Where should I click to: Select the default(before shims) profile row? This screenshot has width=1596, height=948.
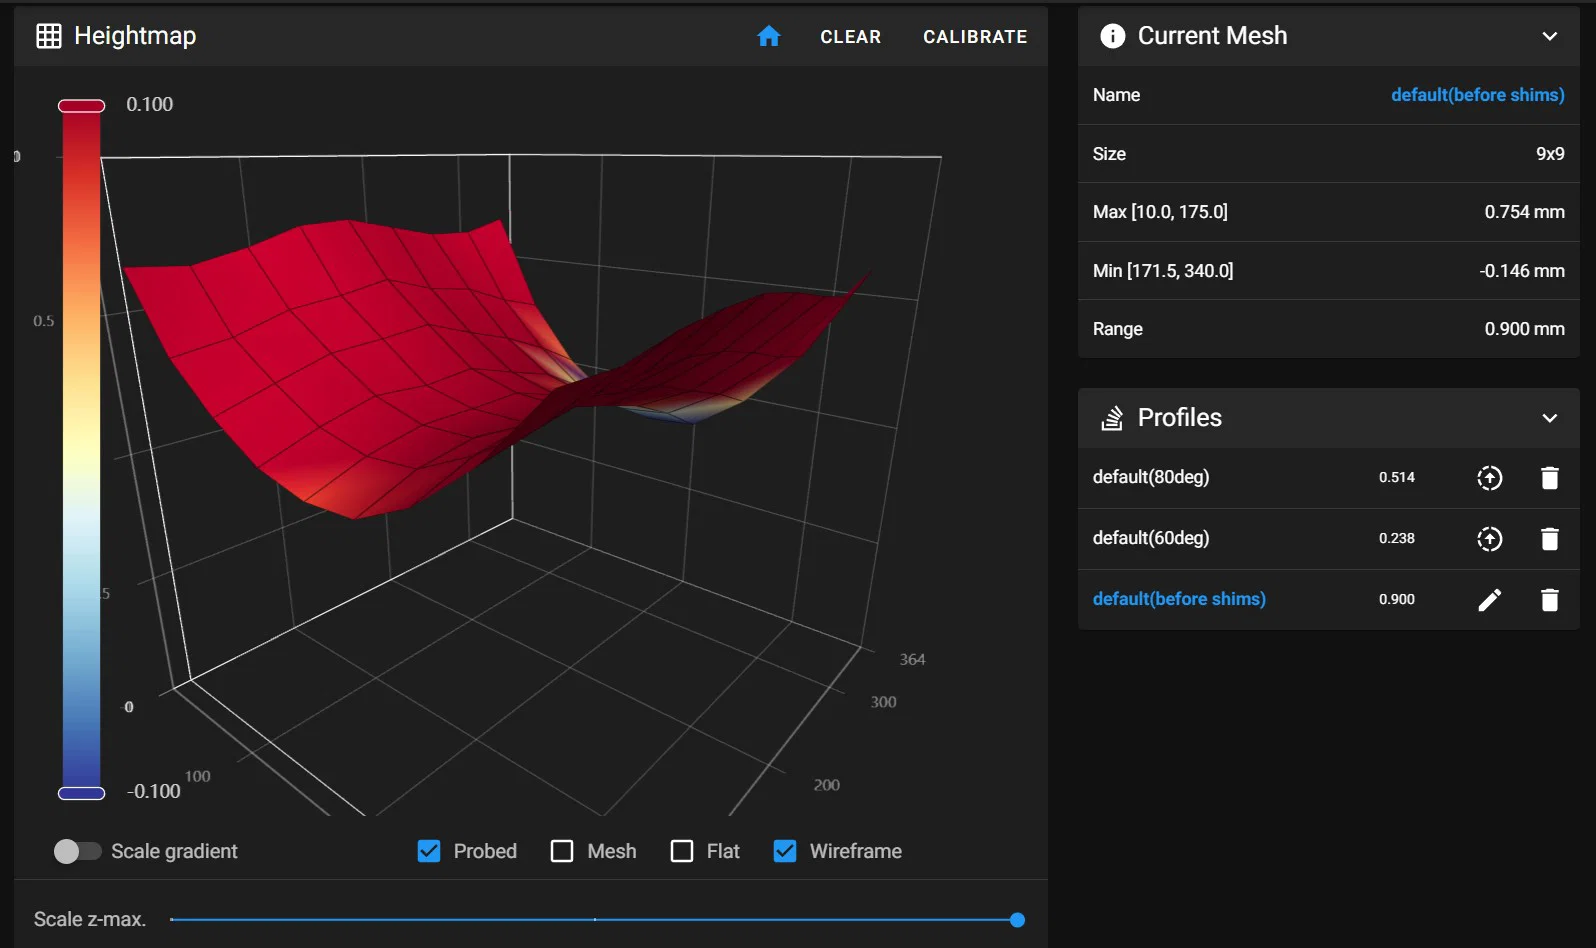[1329, 599]
